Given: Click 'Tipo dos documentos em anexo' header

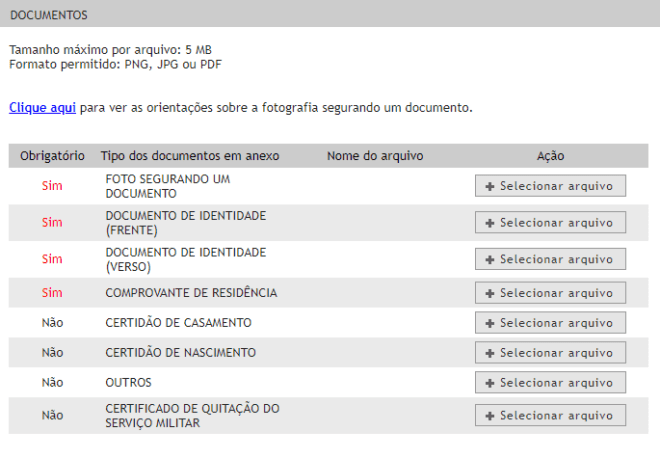Looking at the screenshot, I should click(x=190, y=156).
